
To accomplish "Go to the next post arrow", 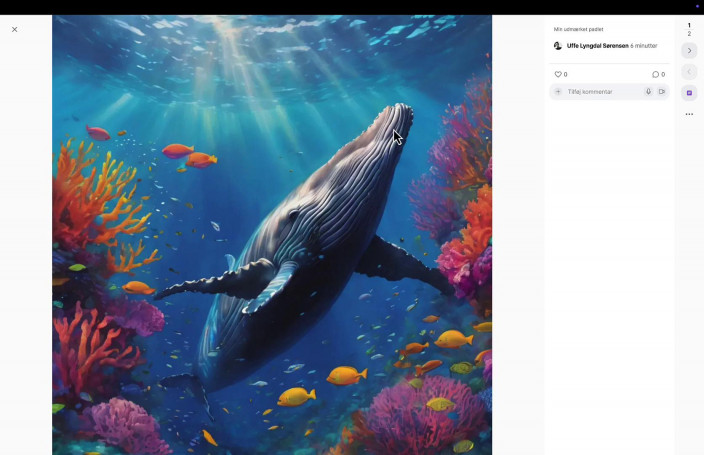I will pyautogui.click(x=689, y=51).
